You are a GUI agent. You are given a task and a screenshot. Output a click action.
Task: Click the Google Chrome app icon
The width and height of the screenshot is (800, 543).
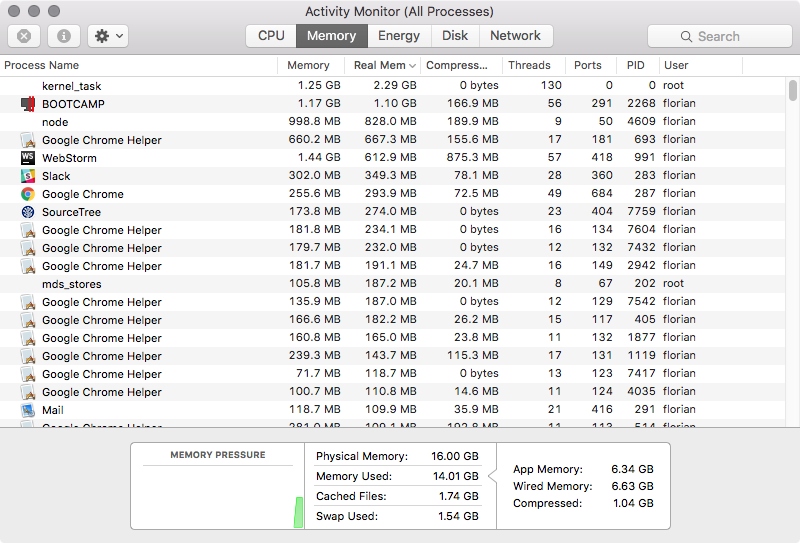[28, 194]
